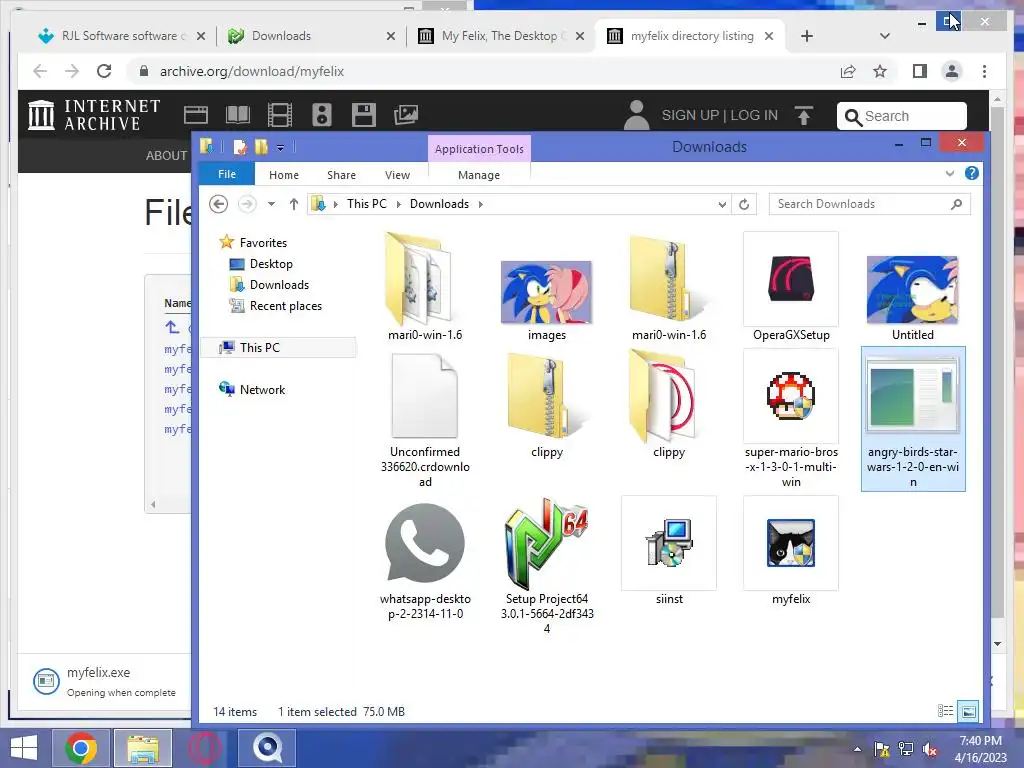Image resolution: width=1024 pixels, height=768 pixels.
Task: Open the File menu in Explorer
Action: 227,174
